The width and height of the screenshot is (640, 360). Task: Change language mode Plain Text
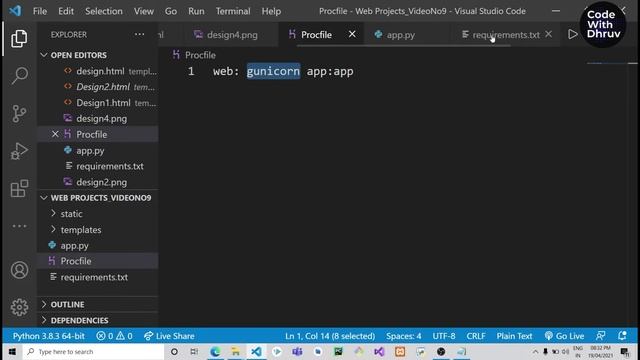(x=514, y=336)
